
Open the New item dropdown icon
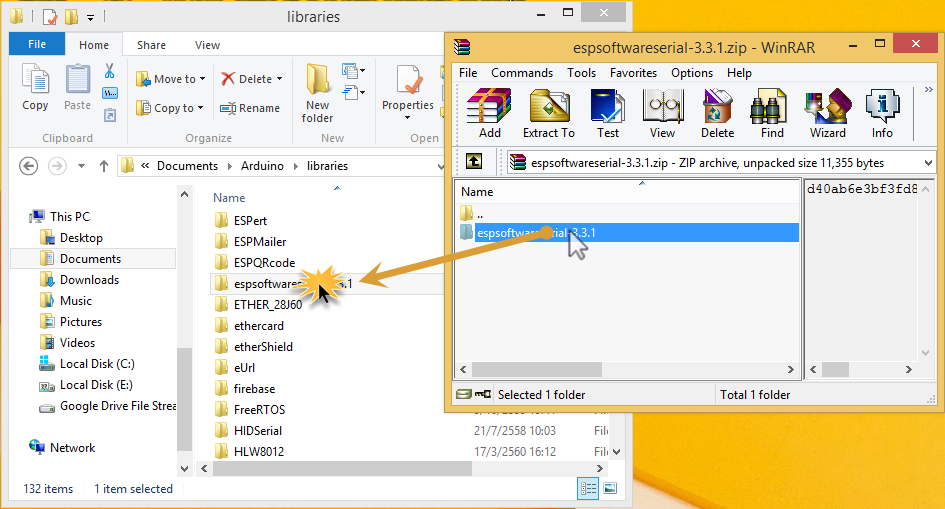[353, 71]
